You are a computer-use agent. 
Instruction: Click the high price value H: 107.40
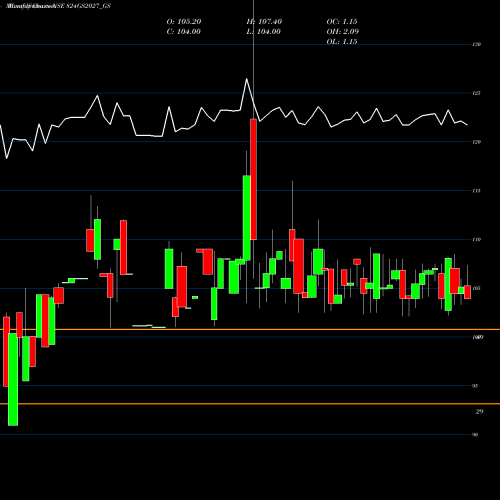(264, 22)
